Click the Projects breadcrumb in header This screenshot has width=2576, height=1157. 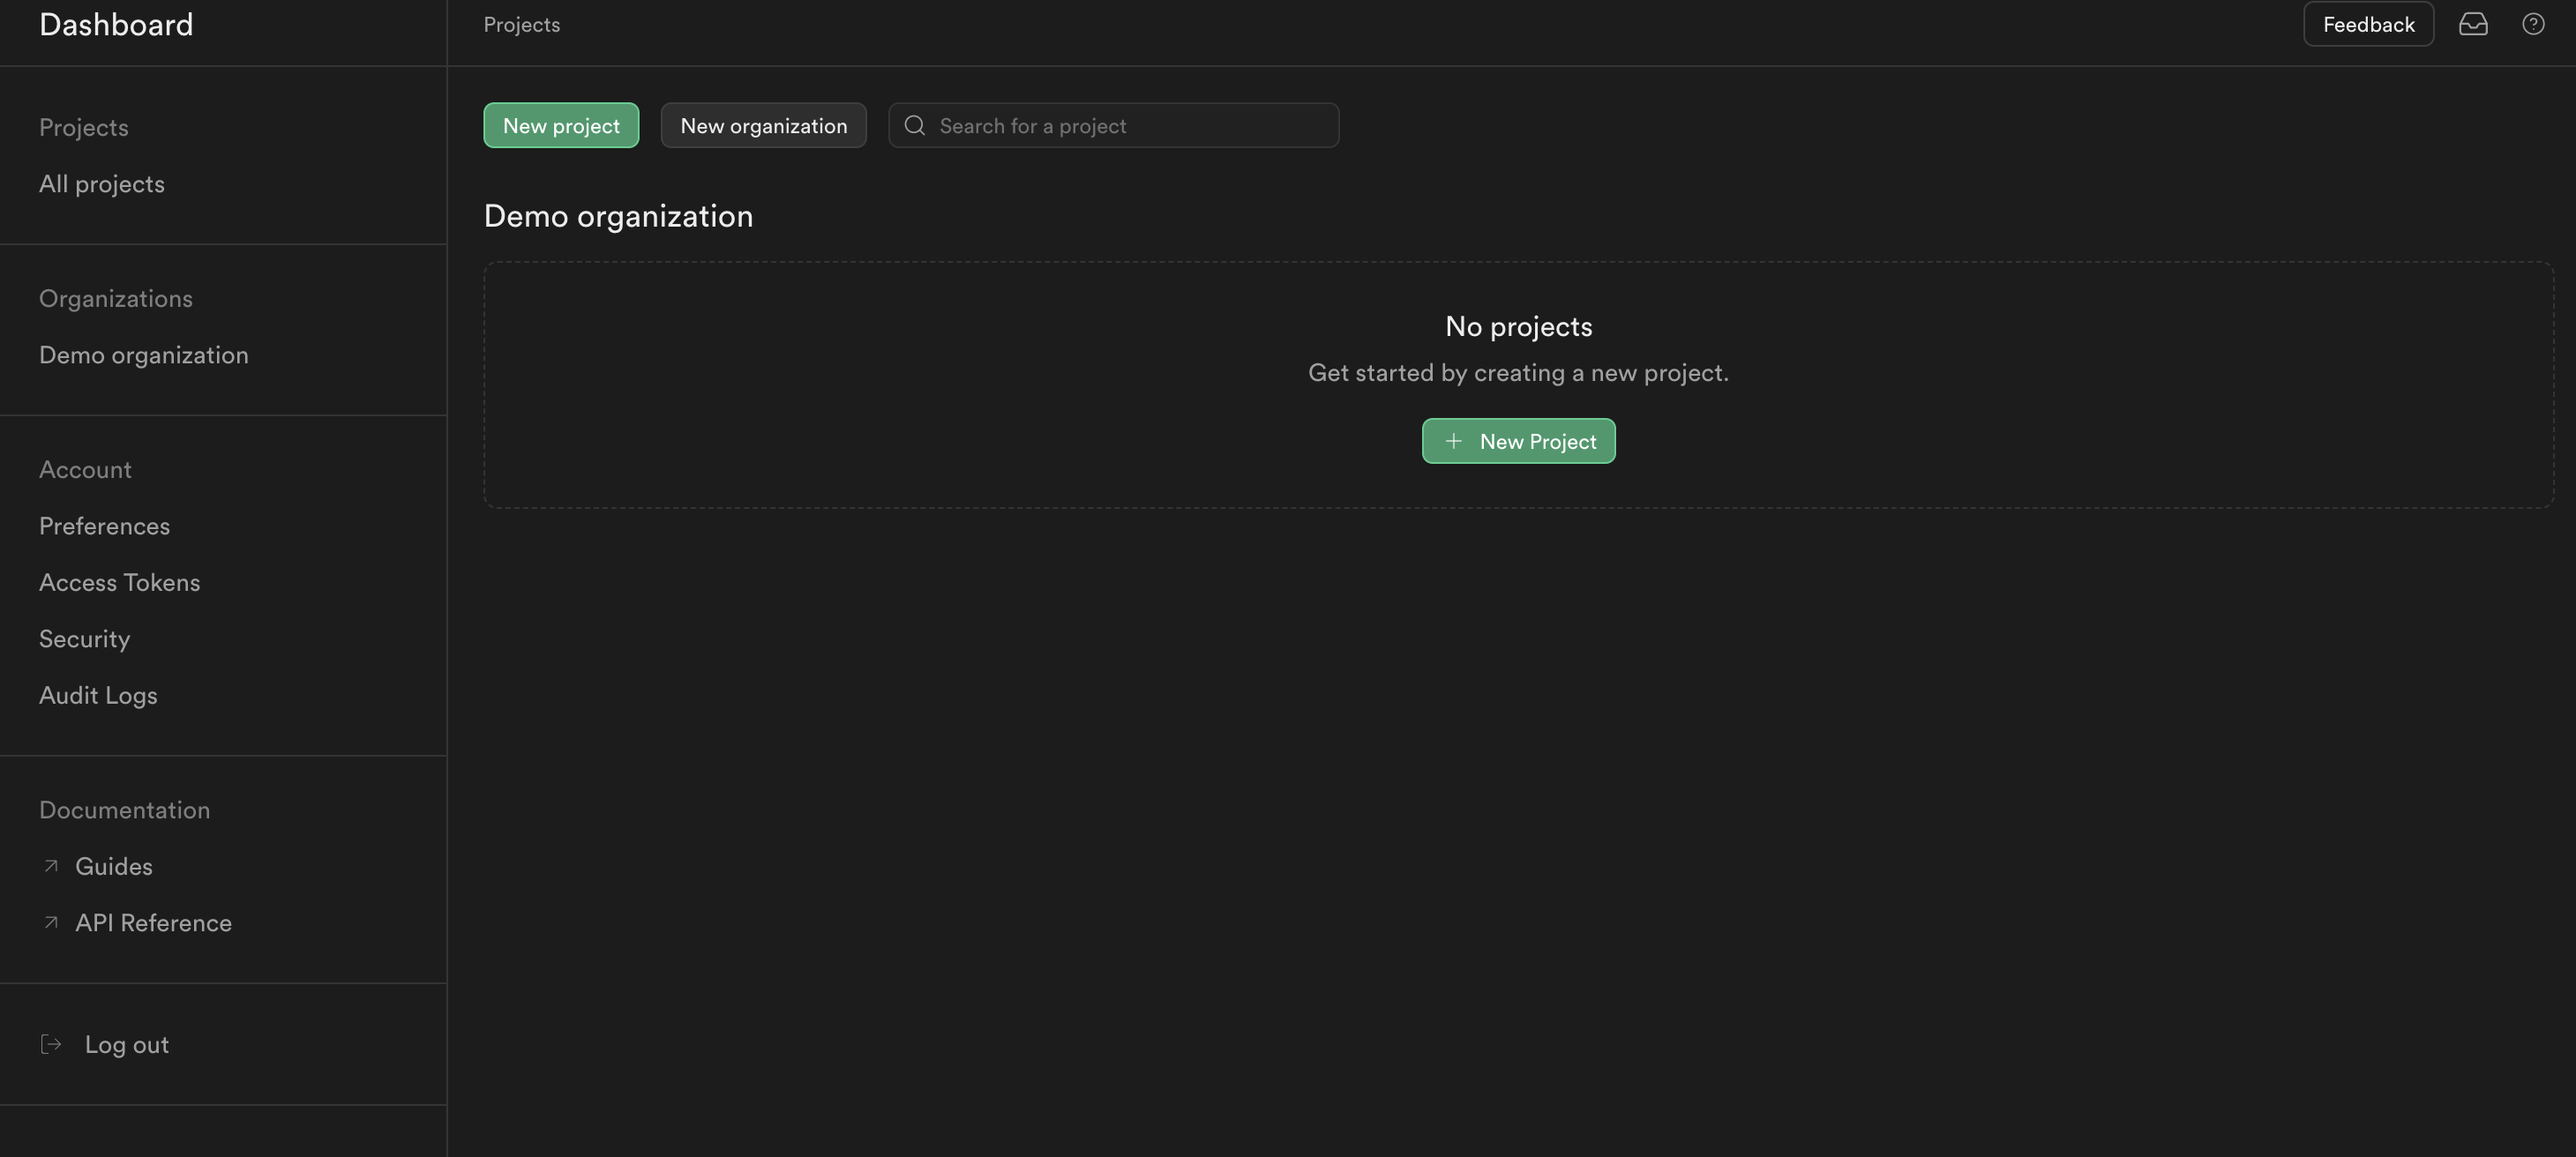pos(521,24)
